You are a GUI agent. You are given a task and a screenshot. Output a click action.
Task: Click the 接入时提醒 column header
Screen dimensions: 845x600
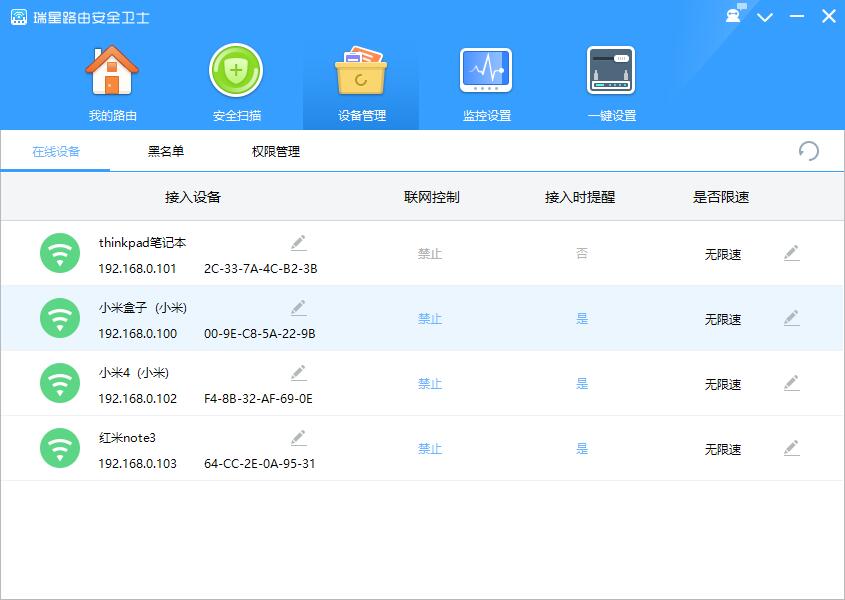(x=580, y=197)
